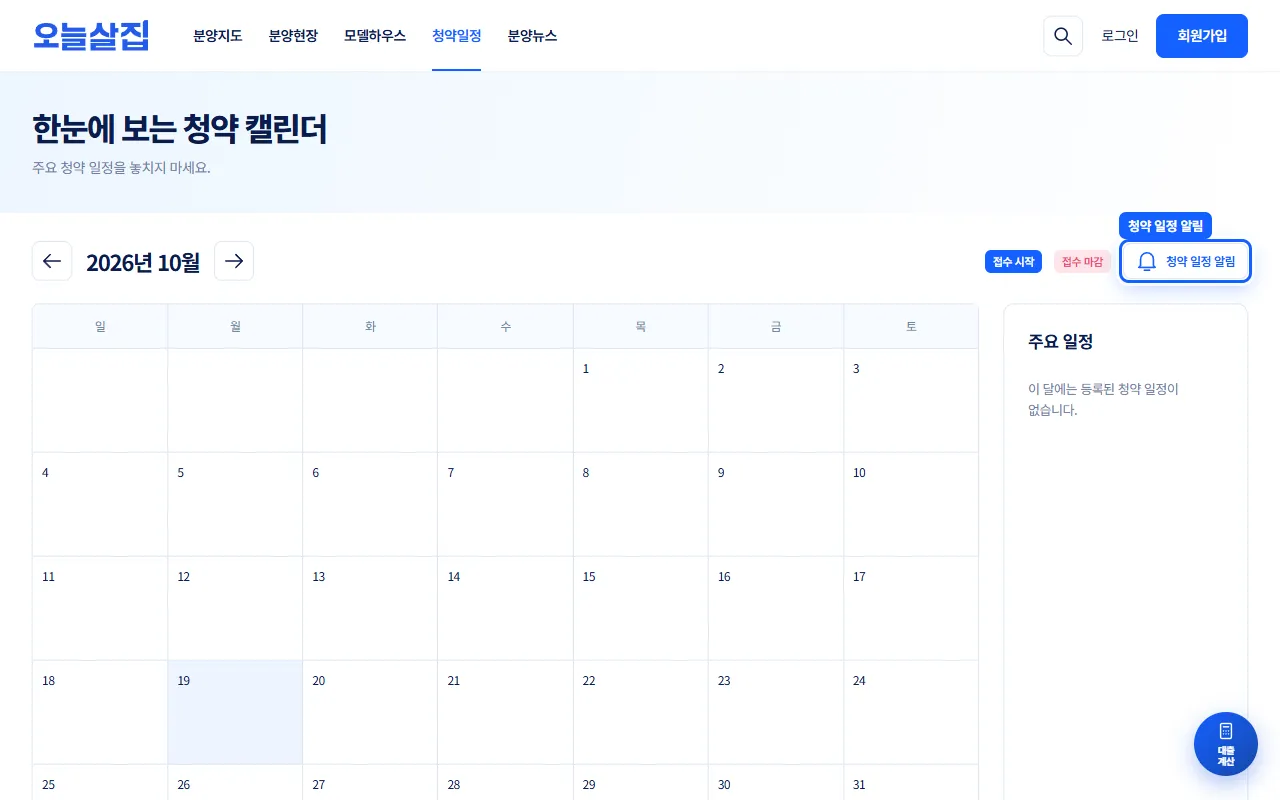Click the 2026년 10월 month title

point(143,262)
